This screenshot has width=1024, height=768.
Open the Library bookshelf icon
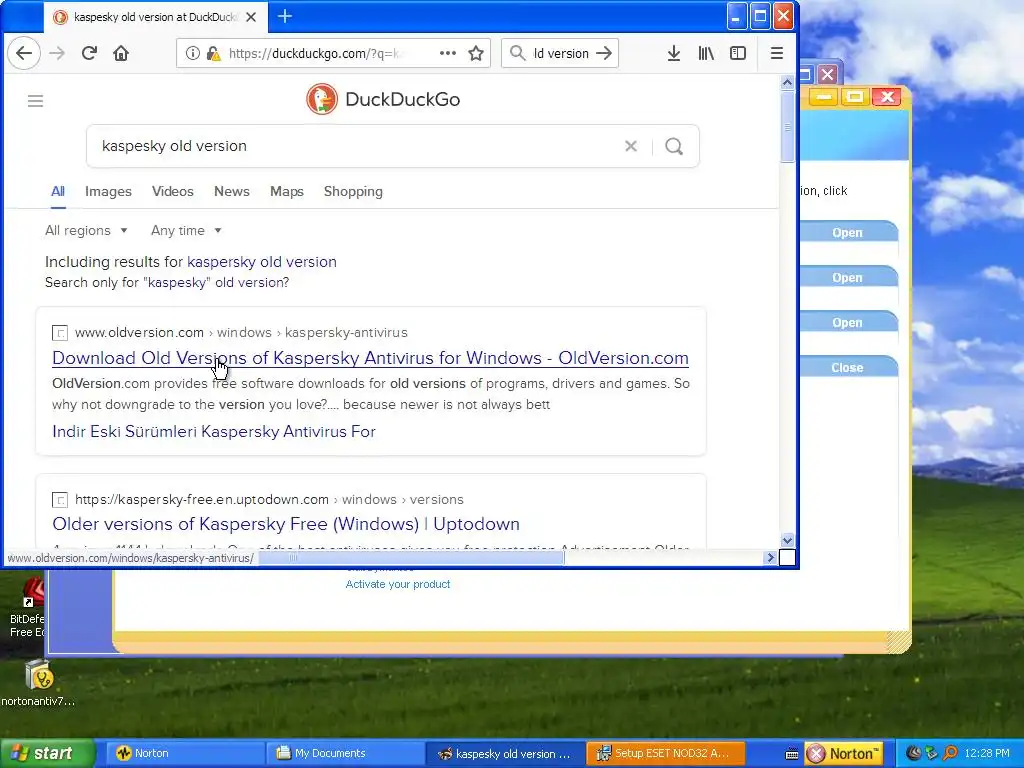706,54
